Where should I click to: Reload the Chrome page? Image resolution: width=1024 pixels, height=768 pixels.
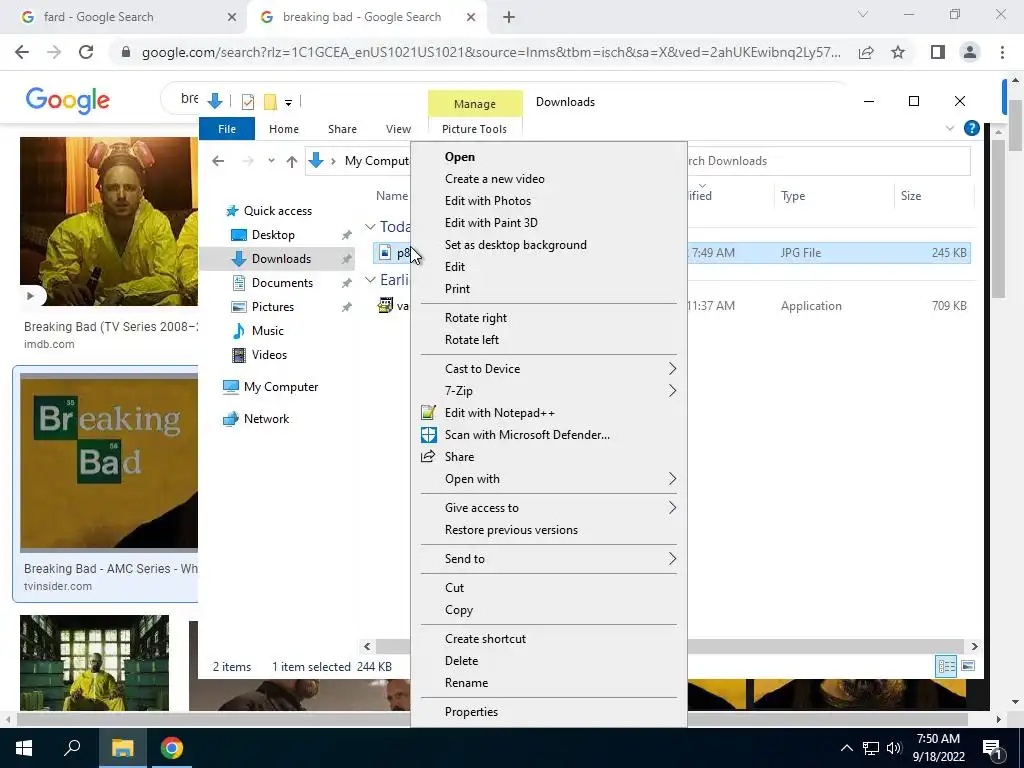(x=86, y=52)
